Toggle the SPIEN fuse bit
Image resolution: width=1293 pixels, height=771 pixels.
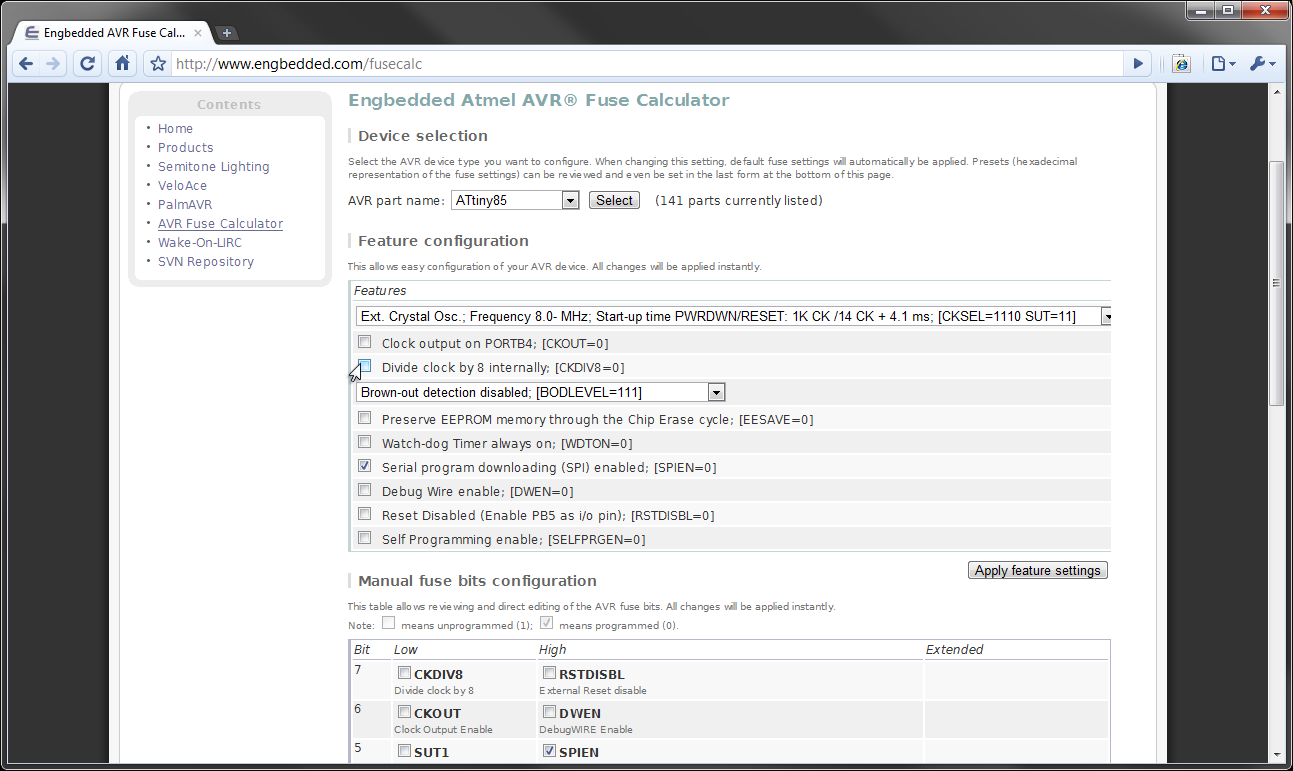click(x=549, y=750)
